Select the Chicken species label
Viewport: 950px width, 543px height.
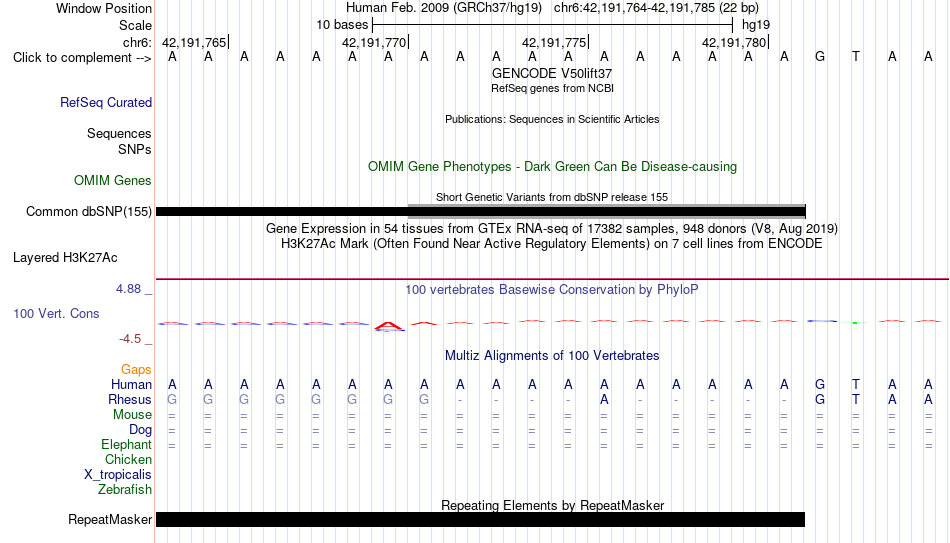click(128, 459)
